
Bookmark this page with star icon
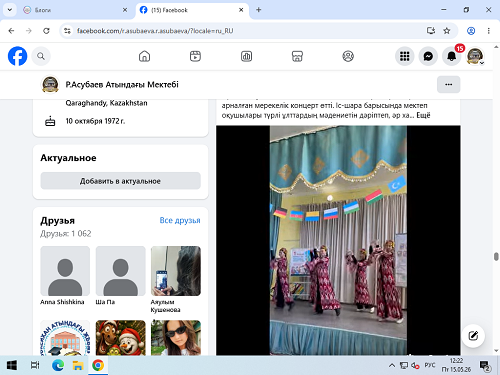(x=447, y=31)
